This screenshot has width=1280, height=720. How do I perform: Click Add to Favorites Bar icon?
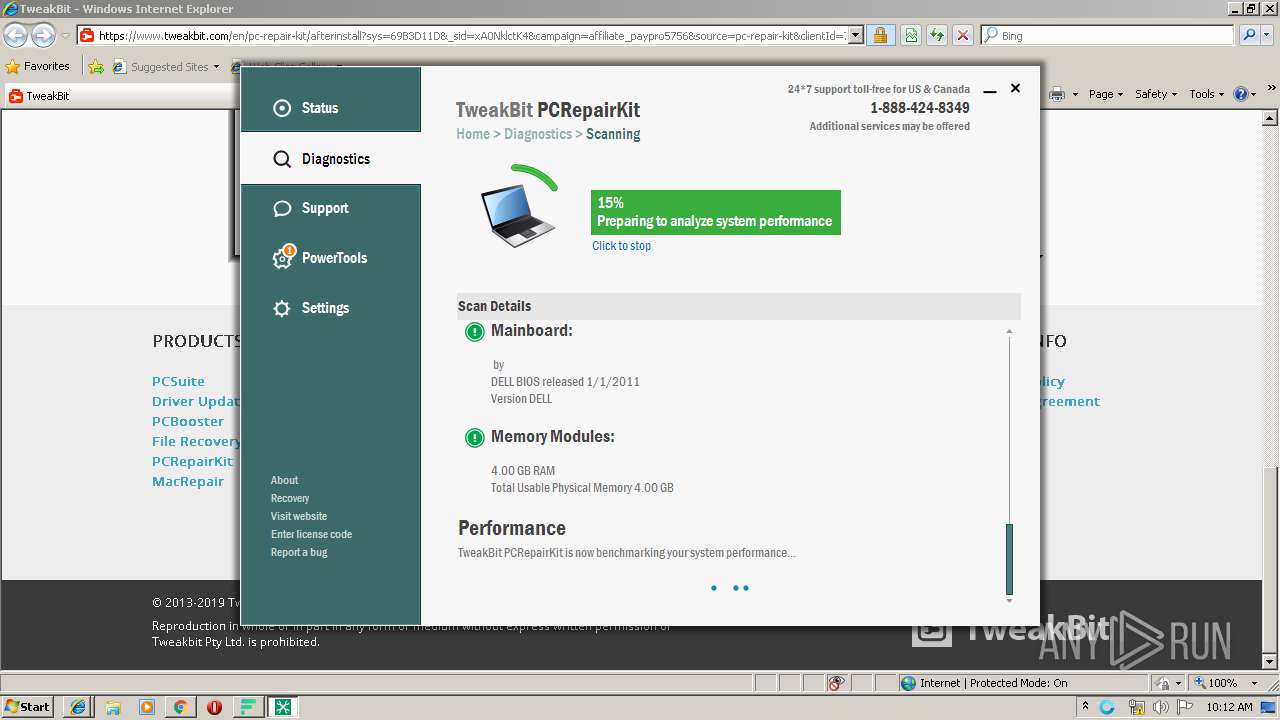point(96,67)
